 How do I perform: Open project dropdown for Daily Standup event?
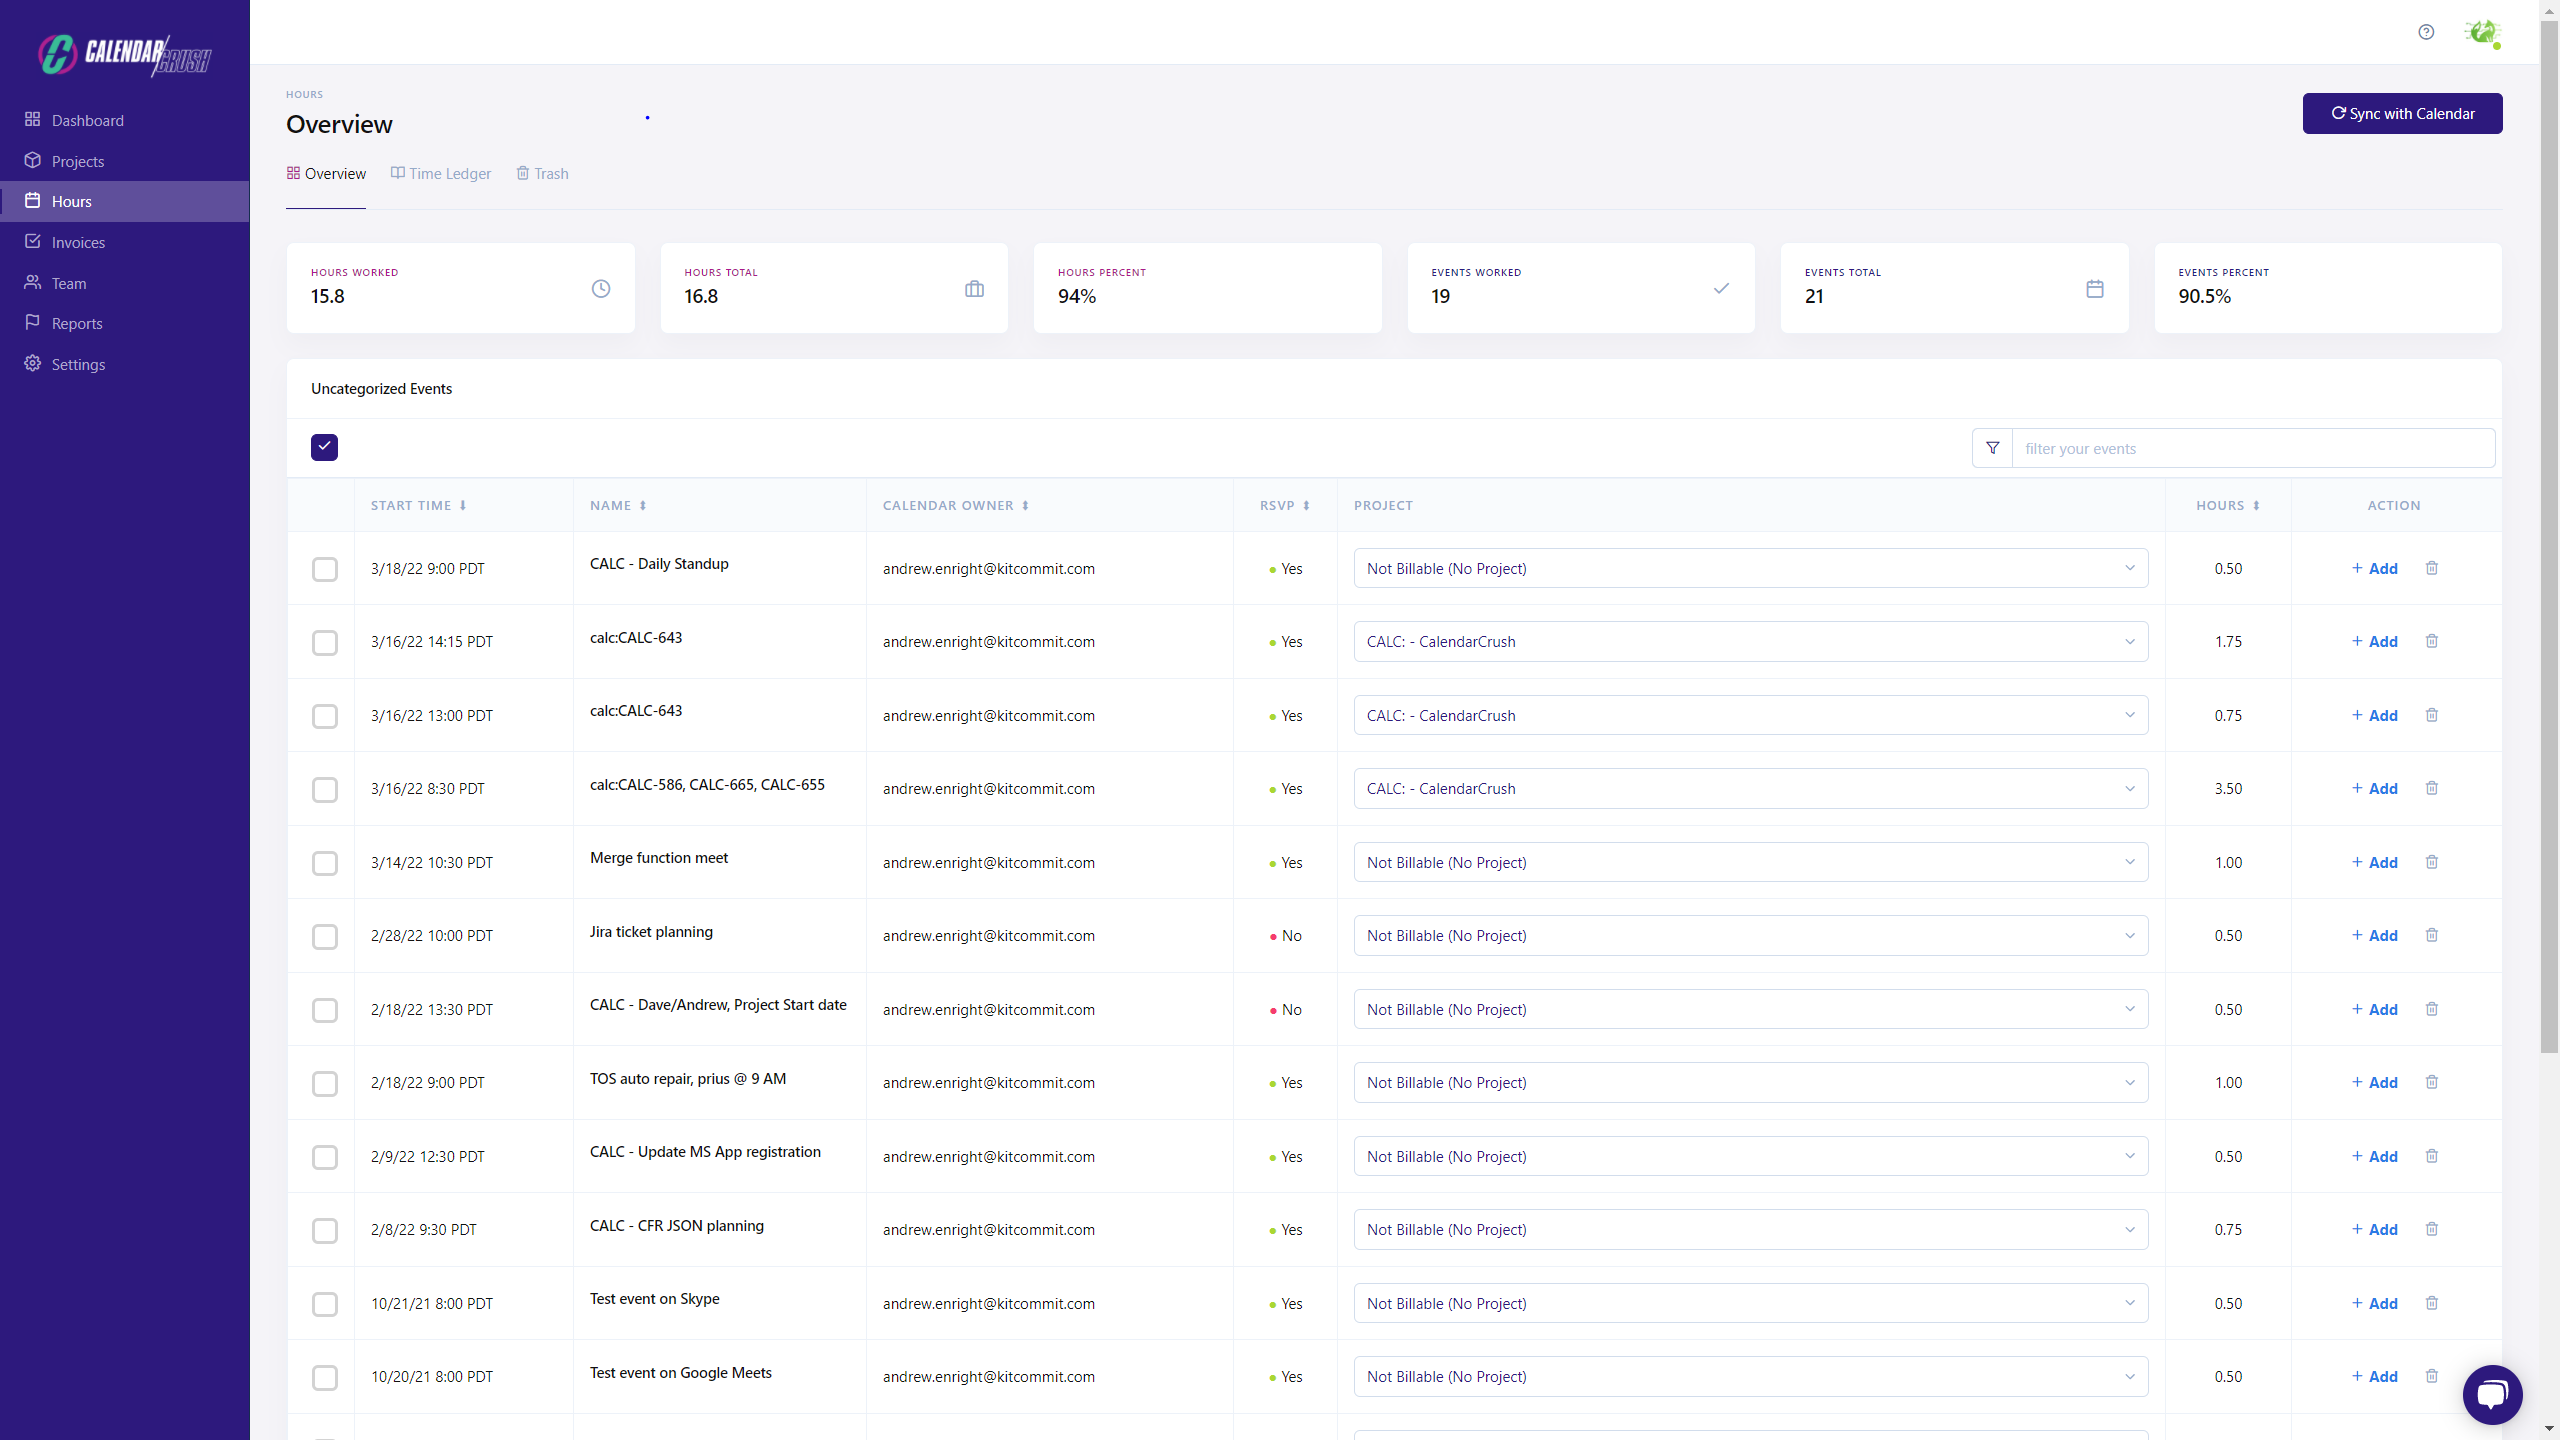[1750, 568]
